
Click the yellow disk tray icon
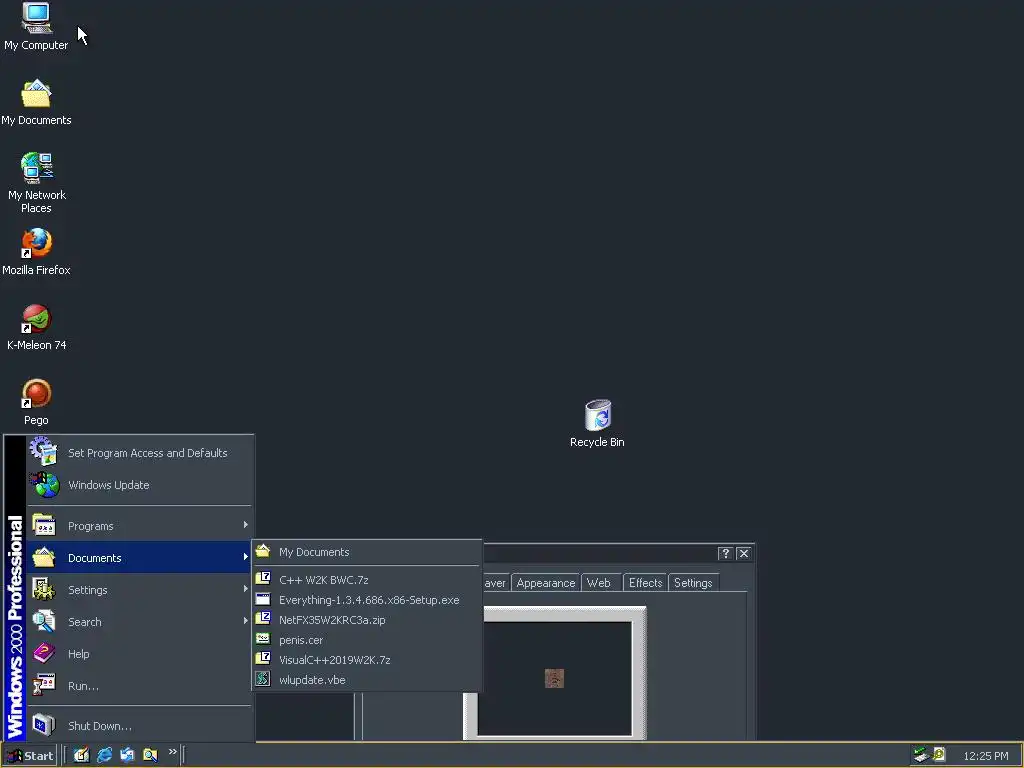[x=940, y=754]
